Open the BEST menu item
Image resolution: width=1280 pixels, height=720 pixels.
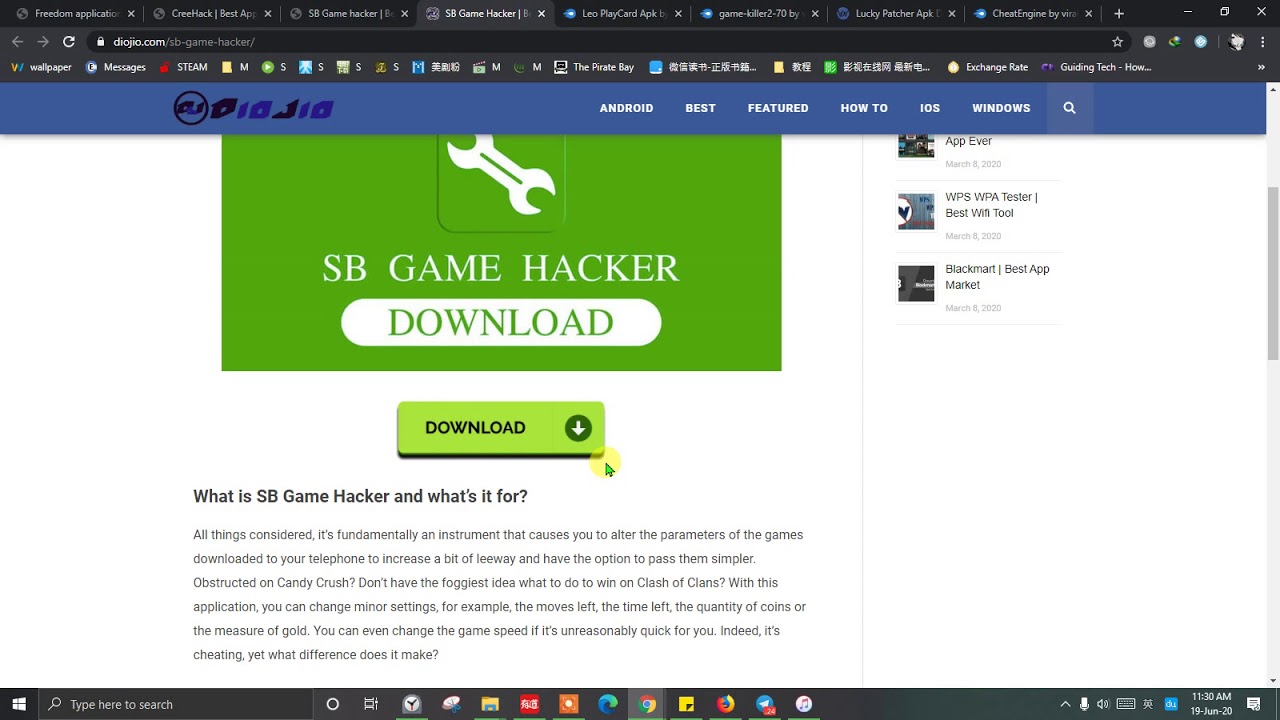(700, 108)
